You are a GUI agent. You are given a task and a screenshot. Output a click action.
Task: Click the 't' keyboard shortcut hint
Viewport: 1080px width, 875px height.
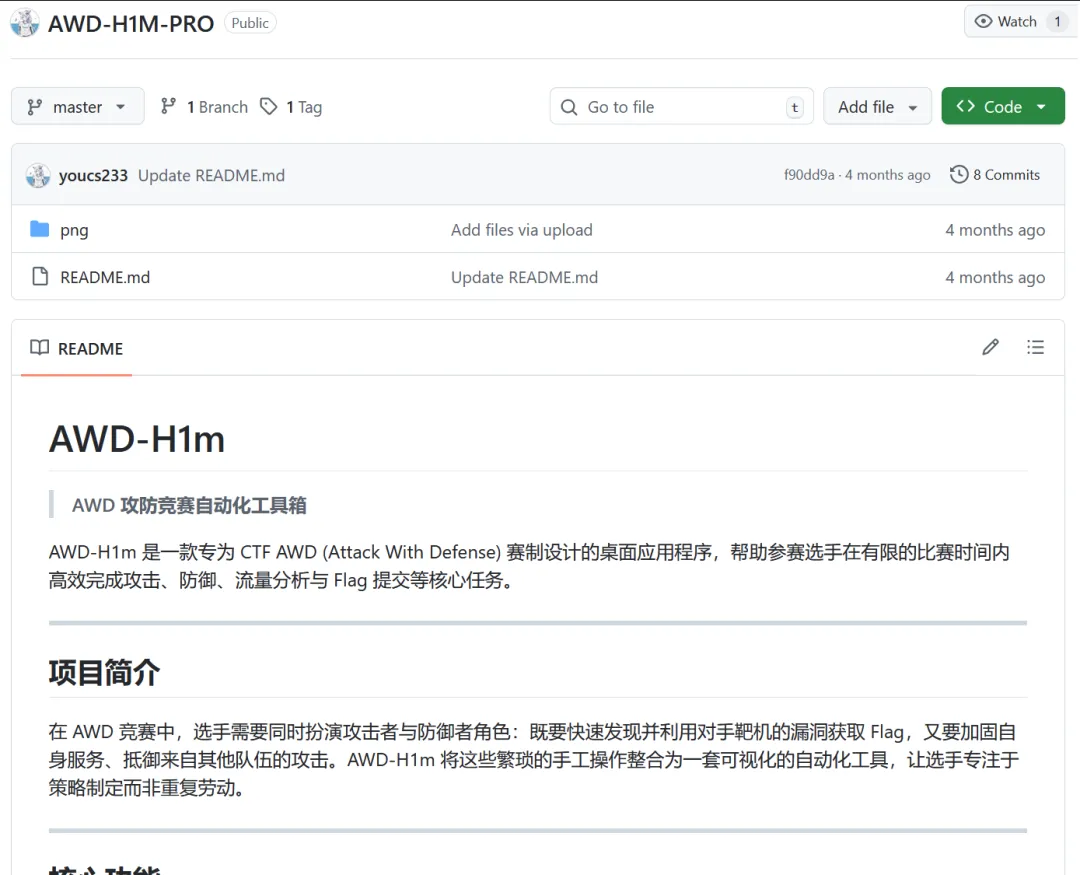(x=795, y=107)
